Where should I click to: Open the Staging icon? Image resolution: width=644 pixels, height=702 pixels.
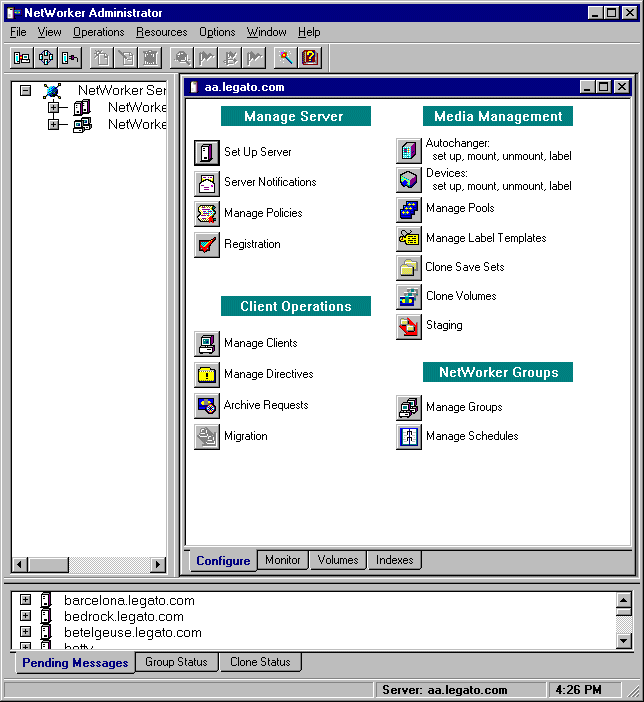(408, 326)
